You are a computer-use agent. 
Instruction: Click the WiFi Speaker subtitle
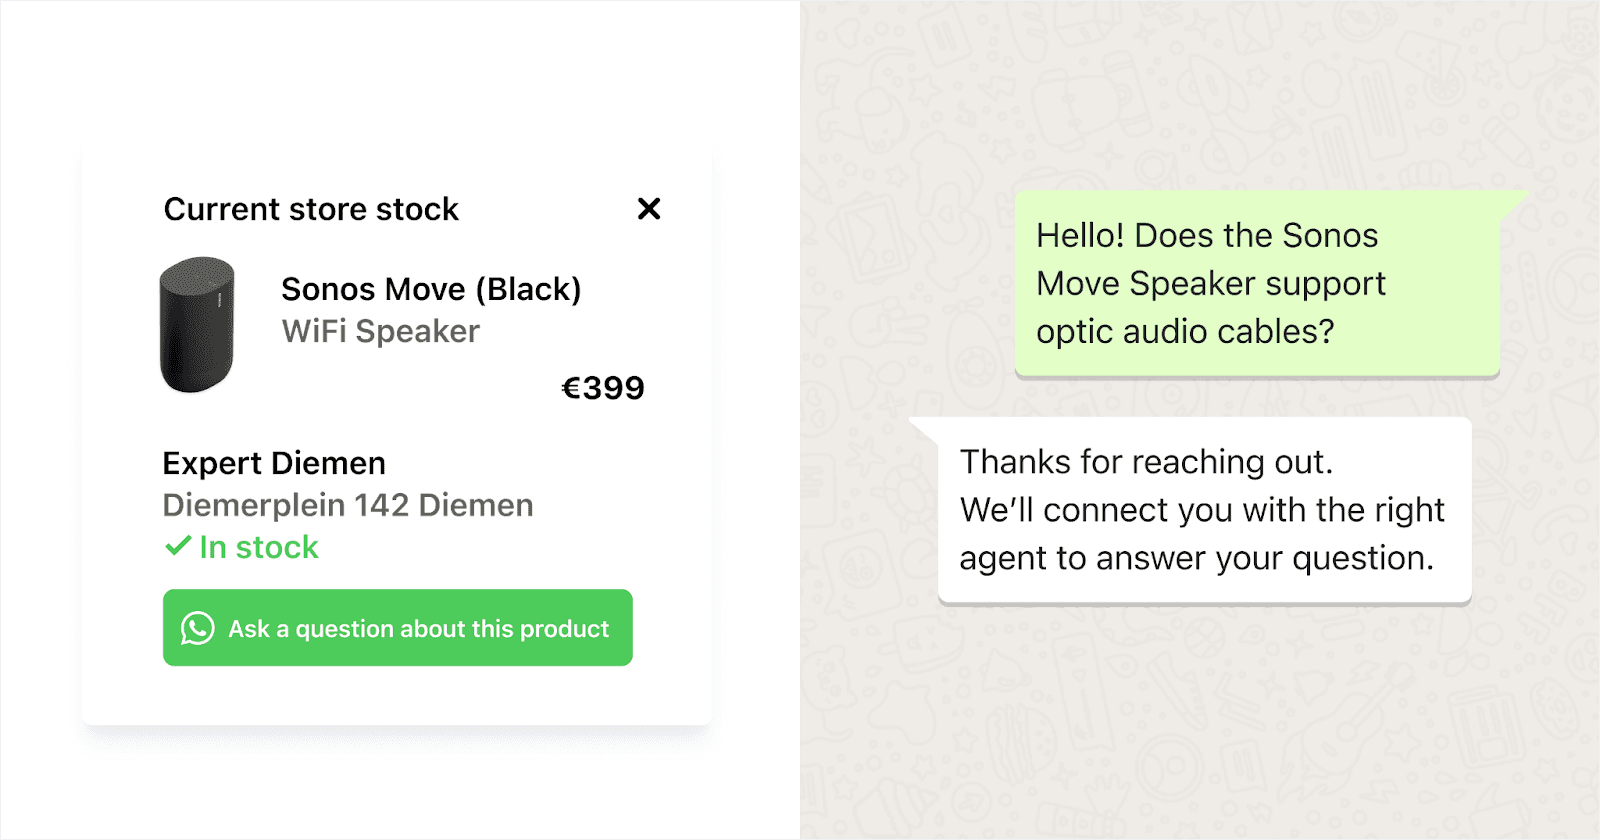380,331
